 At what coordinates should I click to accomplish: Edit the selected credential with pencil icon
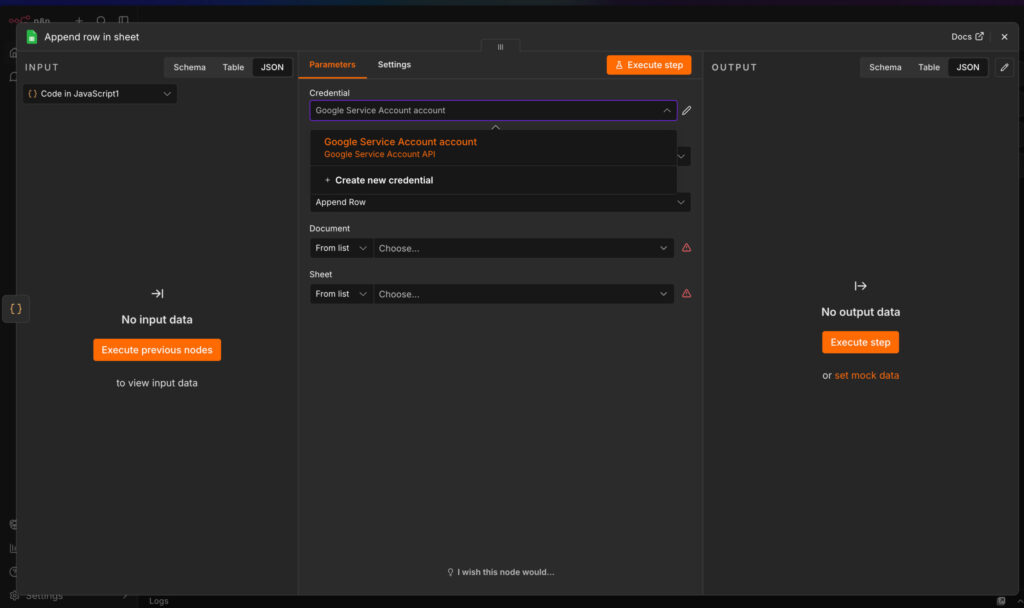tap(686, 110)
